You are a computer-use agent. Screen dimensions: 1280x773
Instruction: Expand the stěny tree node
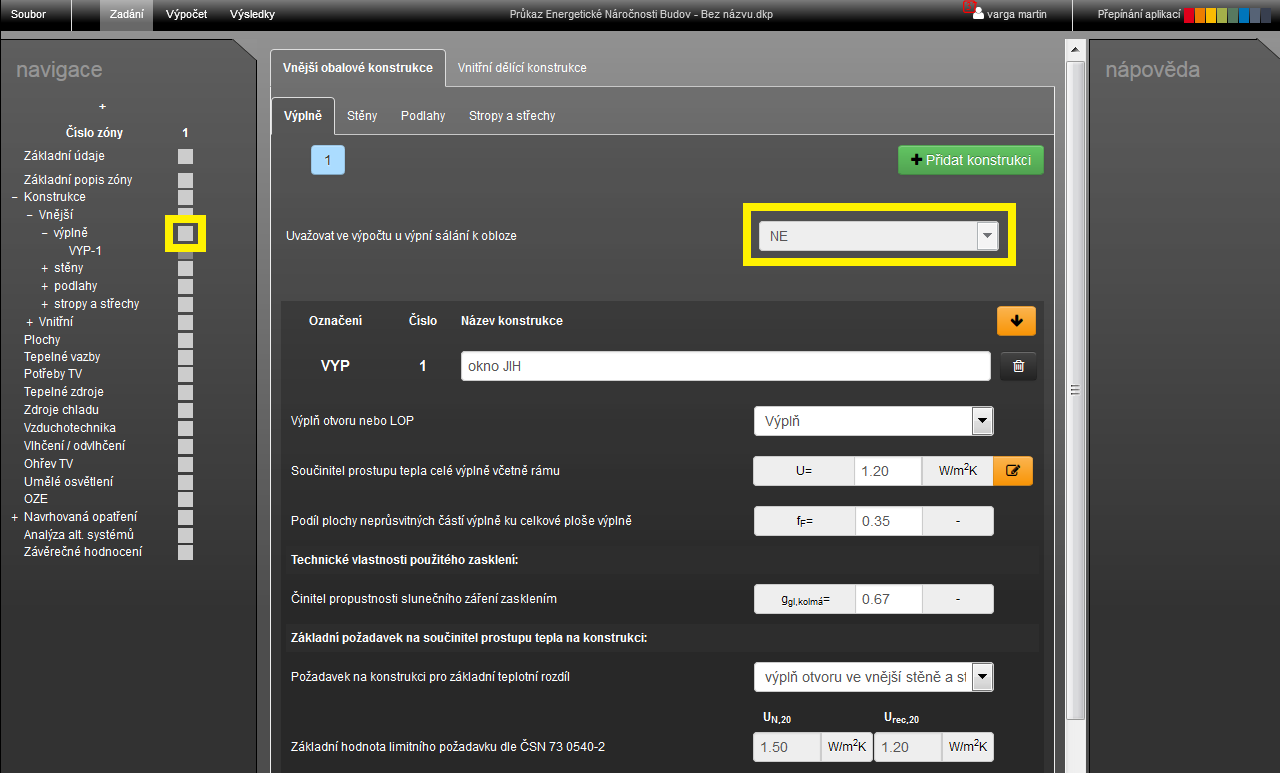point(44,269)
